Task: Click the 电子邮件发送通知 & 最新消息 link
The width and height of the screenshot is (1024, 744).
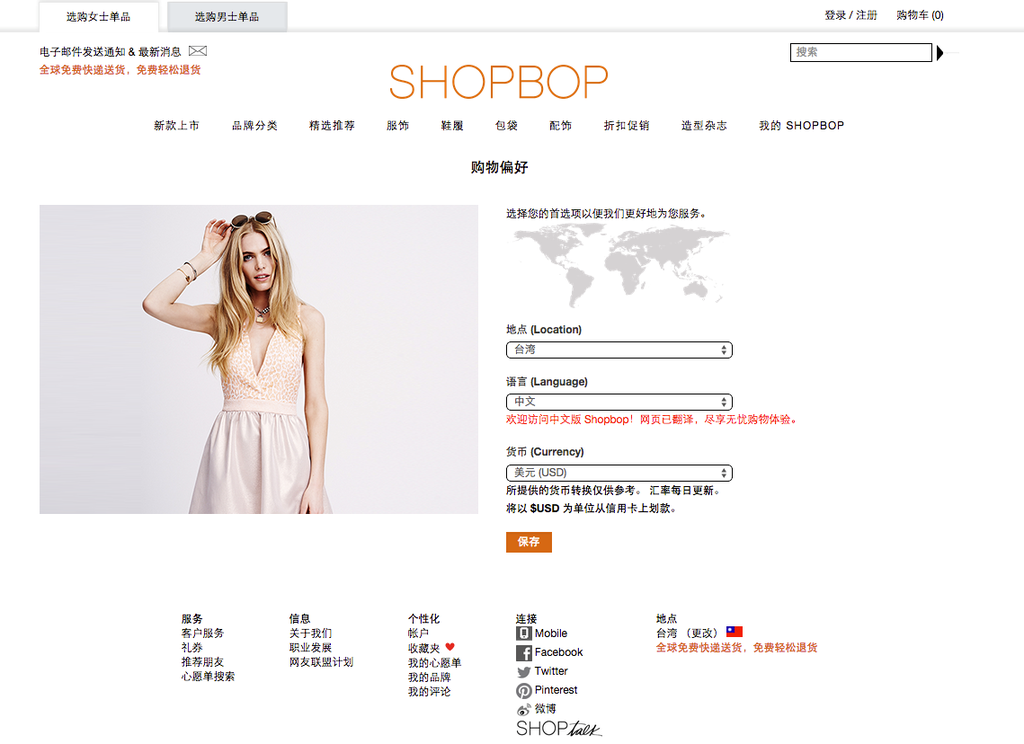Action: 110,52
